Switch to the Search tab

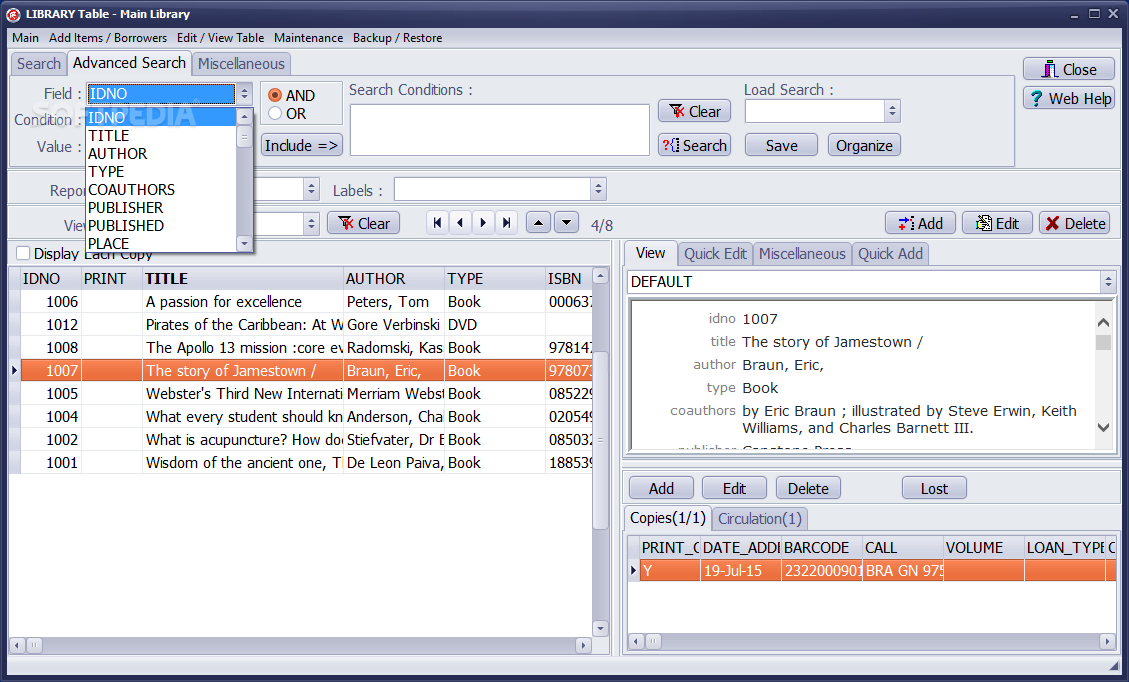(39, 63)
